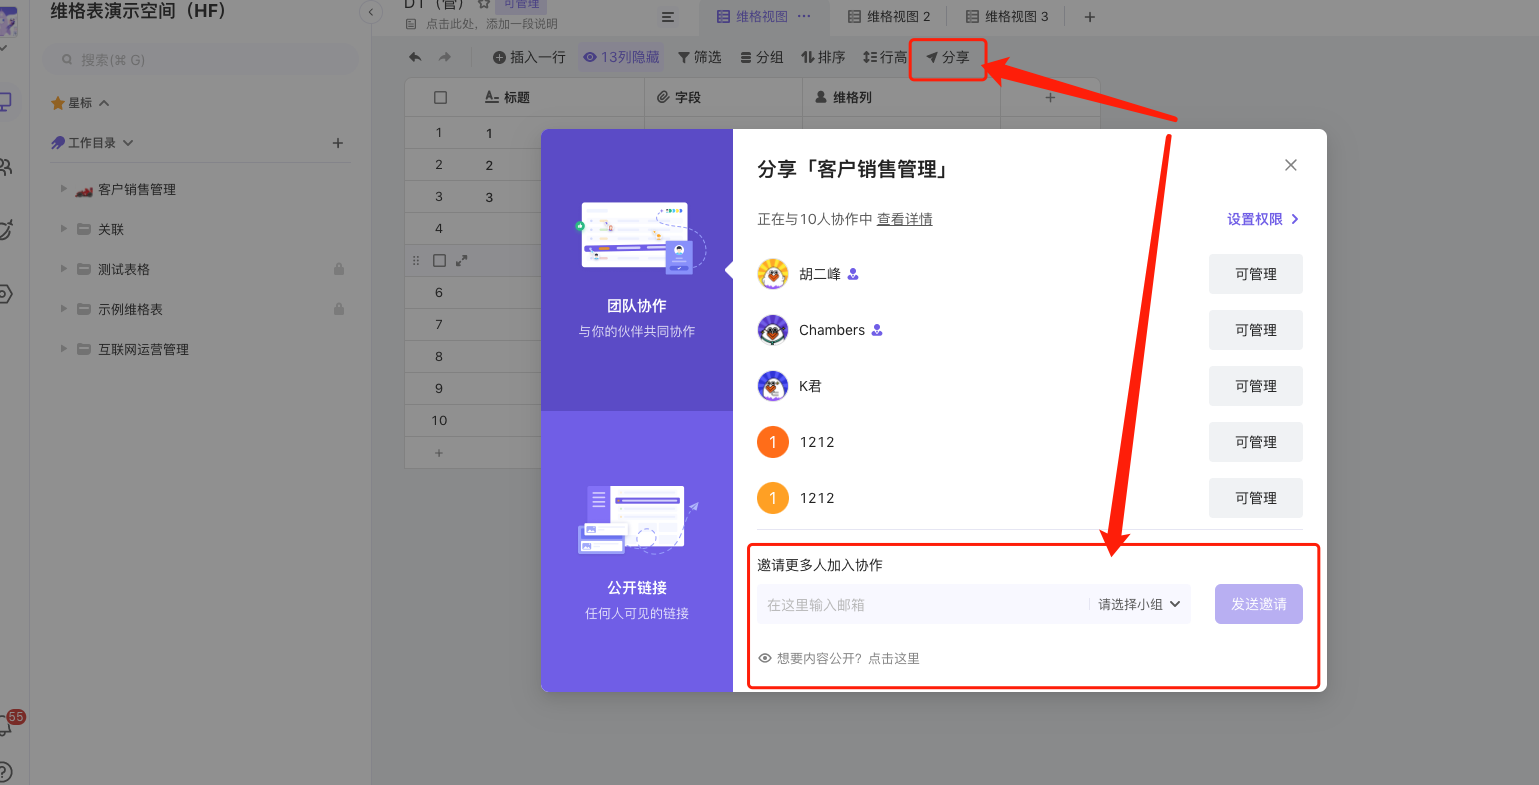Viewport: 1539px width, 785px height.
Task: Open the 筛选 filter tool
Action: pyautogui.click(x=699, y=57)
